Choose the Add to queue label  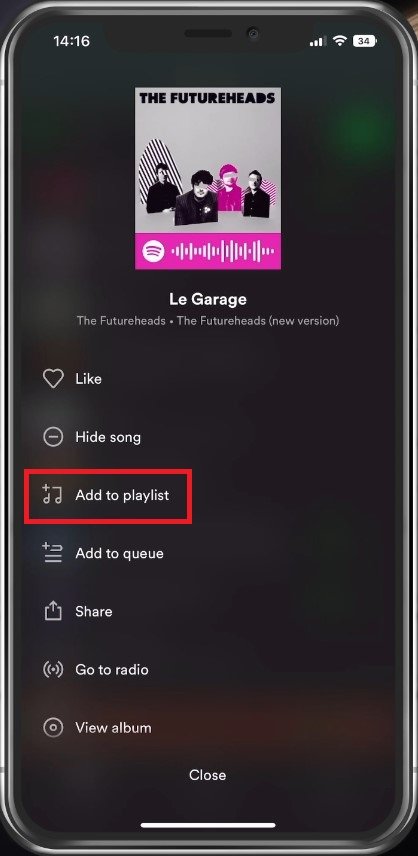click(x=120, y=554)
